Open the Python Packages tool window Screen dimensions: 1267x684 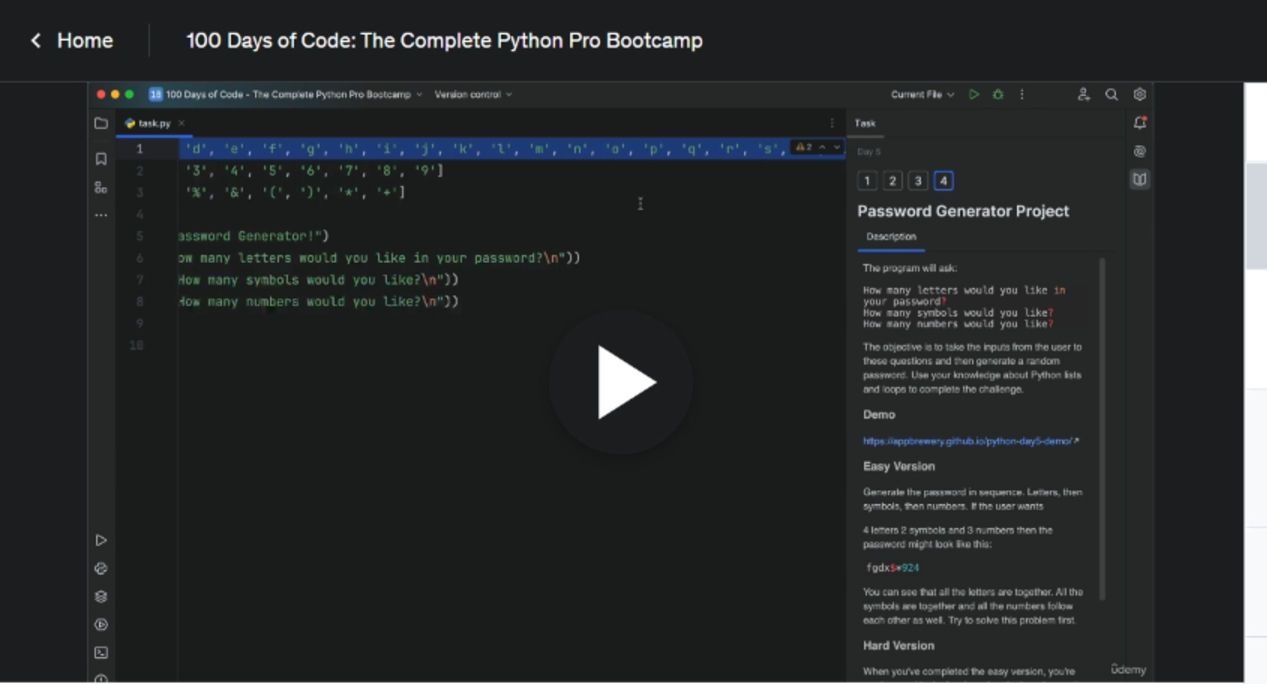(101, 569)
